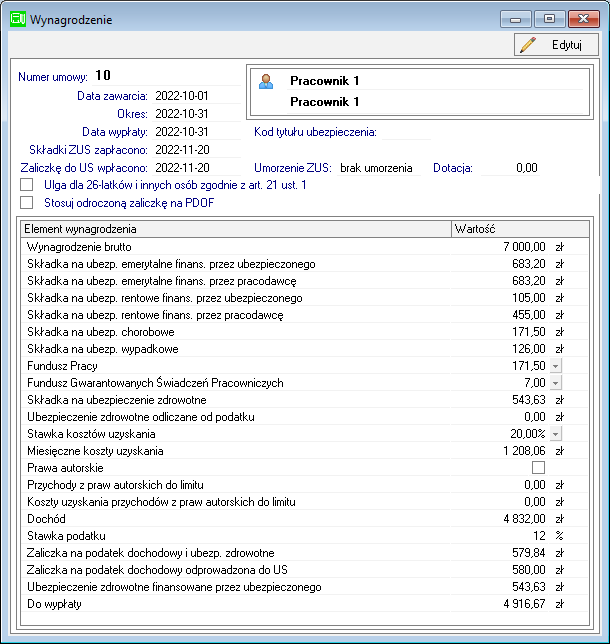This screenshot has height=644, width=610.
Task: Click the green app icon in title bar
Action: tap(18, 19)
